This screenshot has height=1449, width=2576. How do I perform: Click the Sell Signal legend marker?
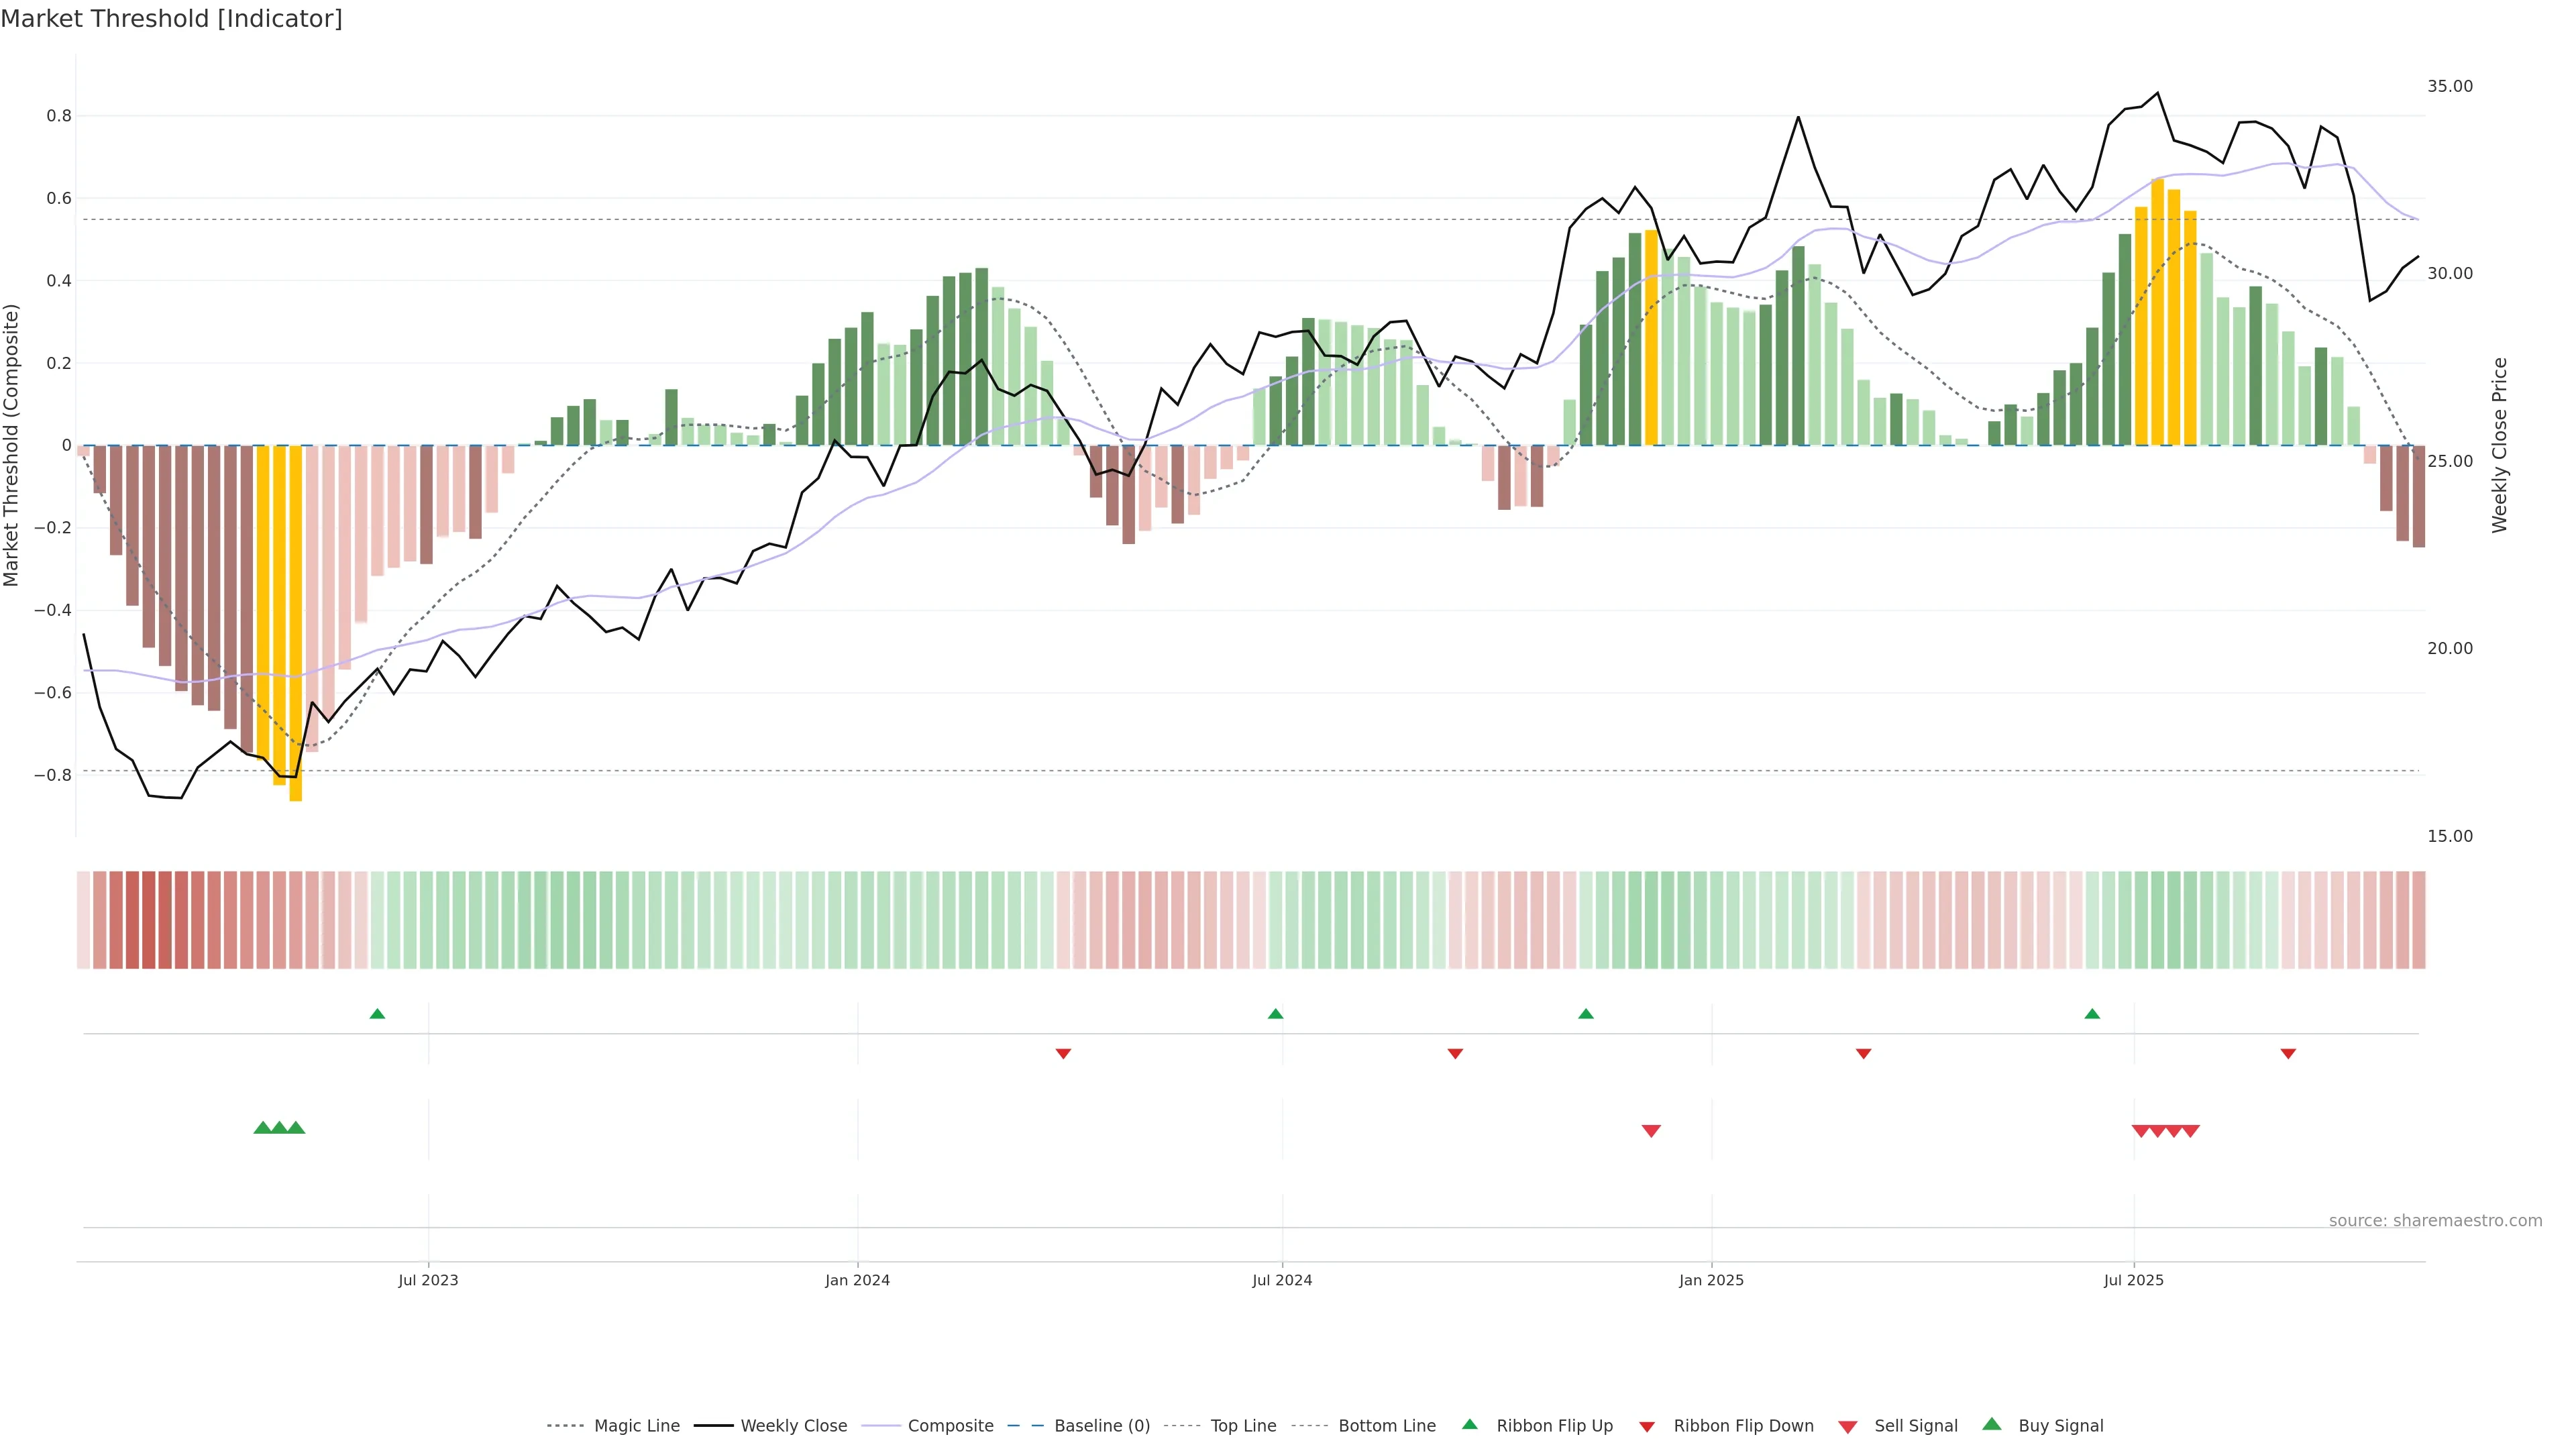pyautogui.click(x=1848, y=1427)
